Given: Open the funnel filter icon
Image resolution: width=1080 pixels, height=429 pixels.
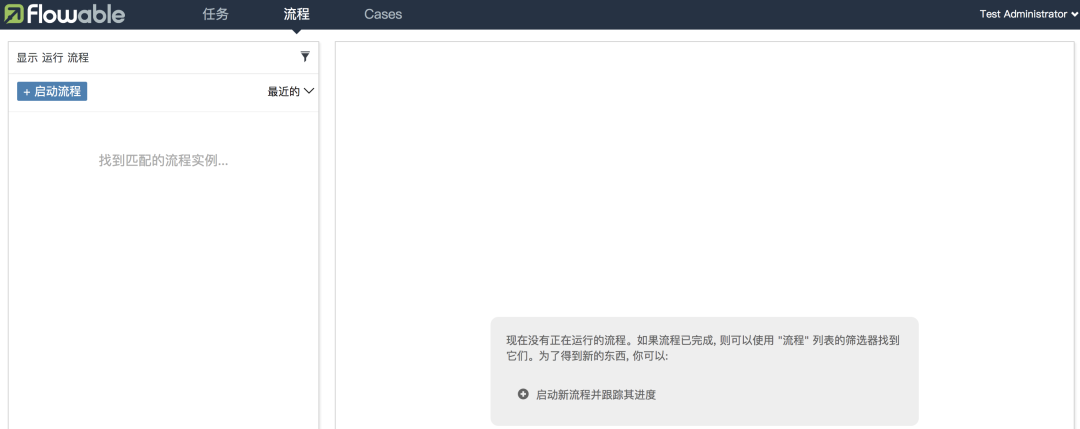Looking at the screenshot, I should [x=305, y=57].
